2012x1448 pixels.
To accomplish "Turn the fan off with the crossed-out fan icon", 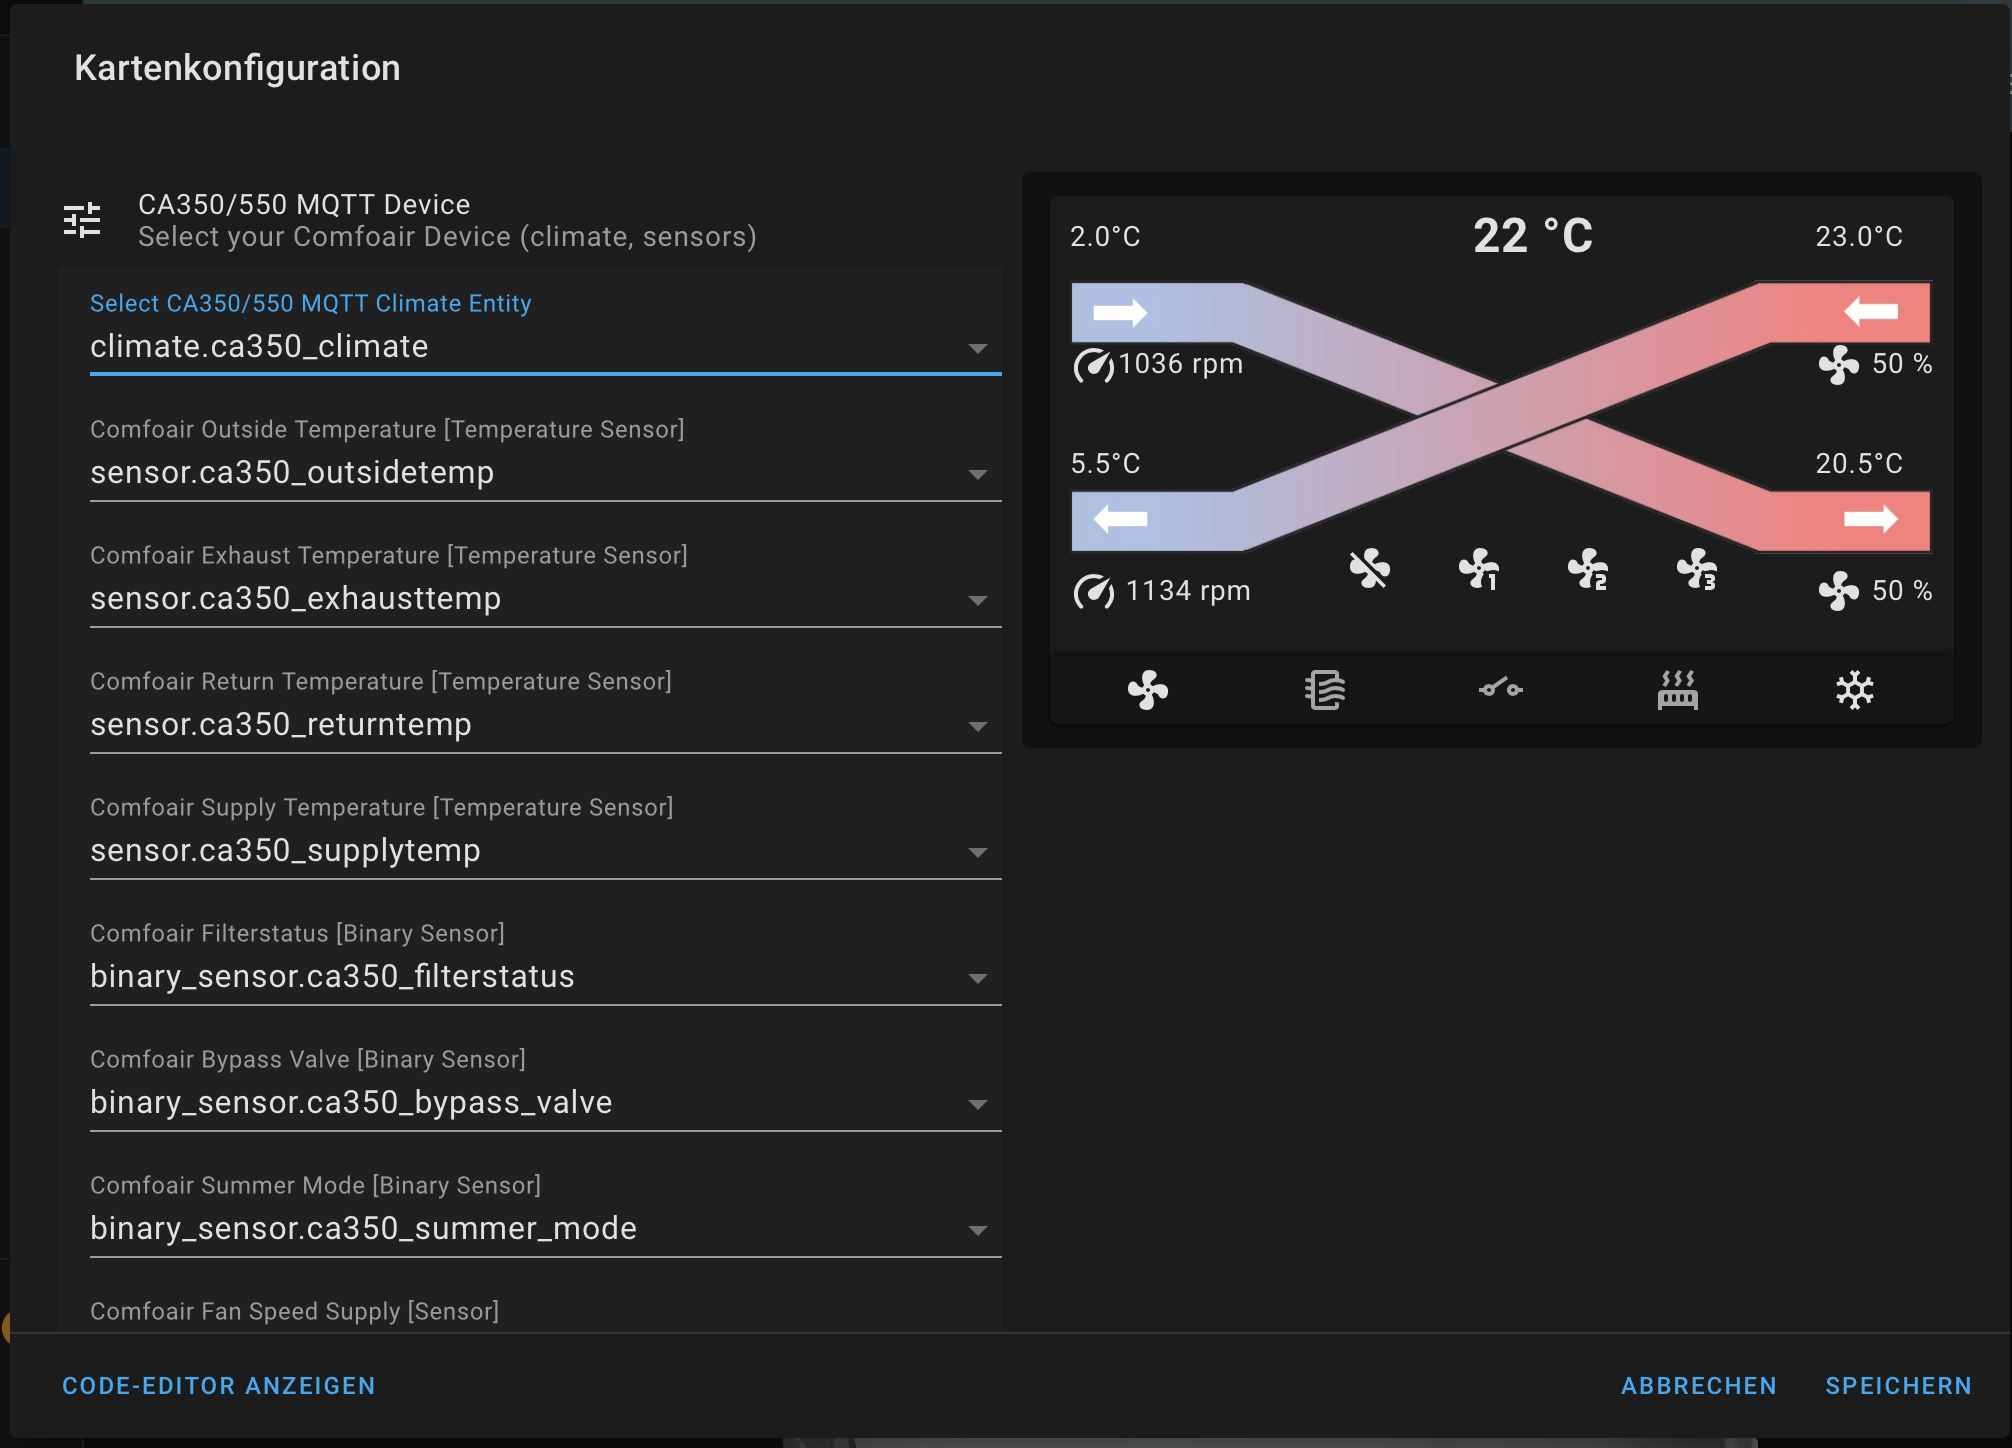I will point(1369,569).
